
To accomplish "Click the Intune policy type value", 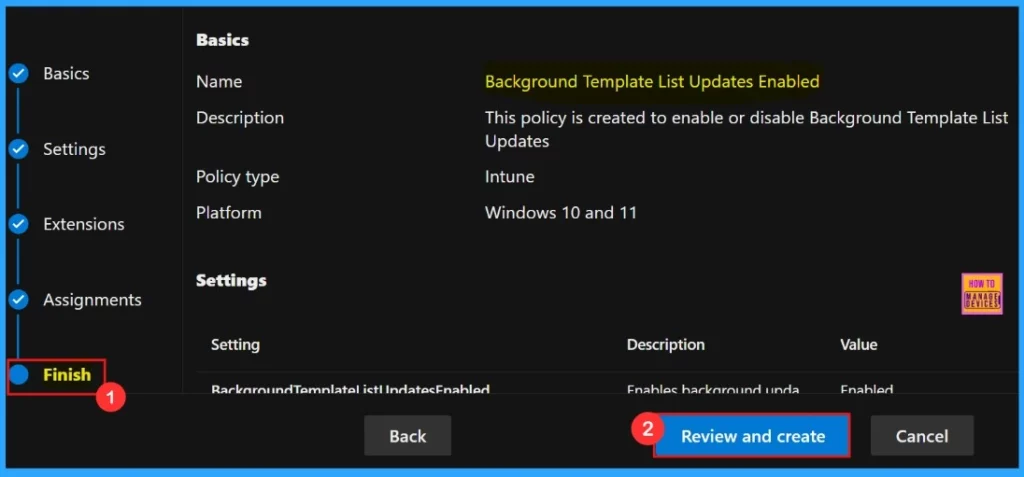I will [509, 176].
